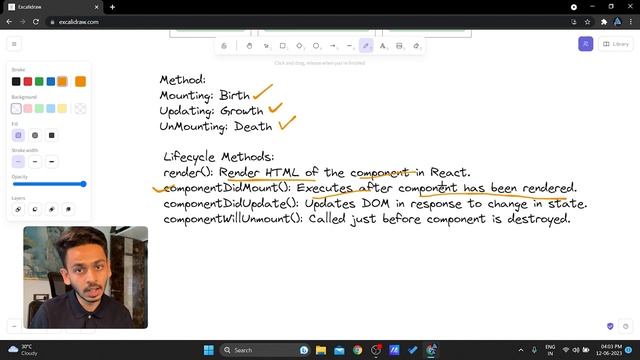Image resolution: width=640 pixels, height=360 pixels.
Task: Open Mail app from taskbar
Action: click(x=339, y=350)
